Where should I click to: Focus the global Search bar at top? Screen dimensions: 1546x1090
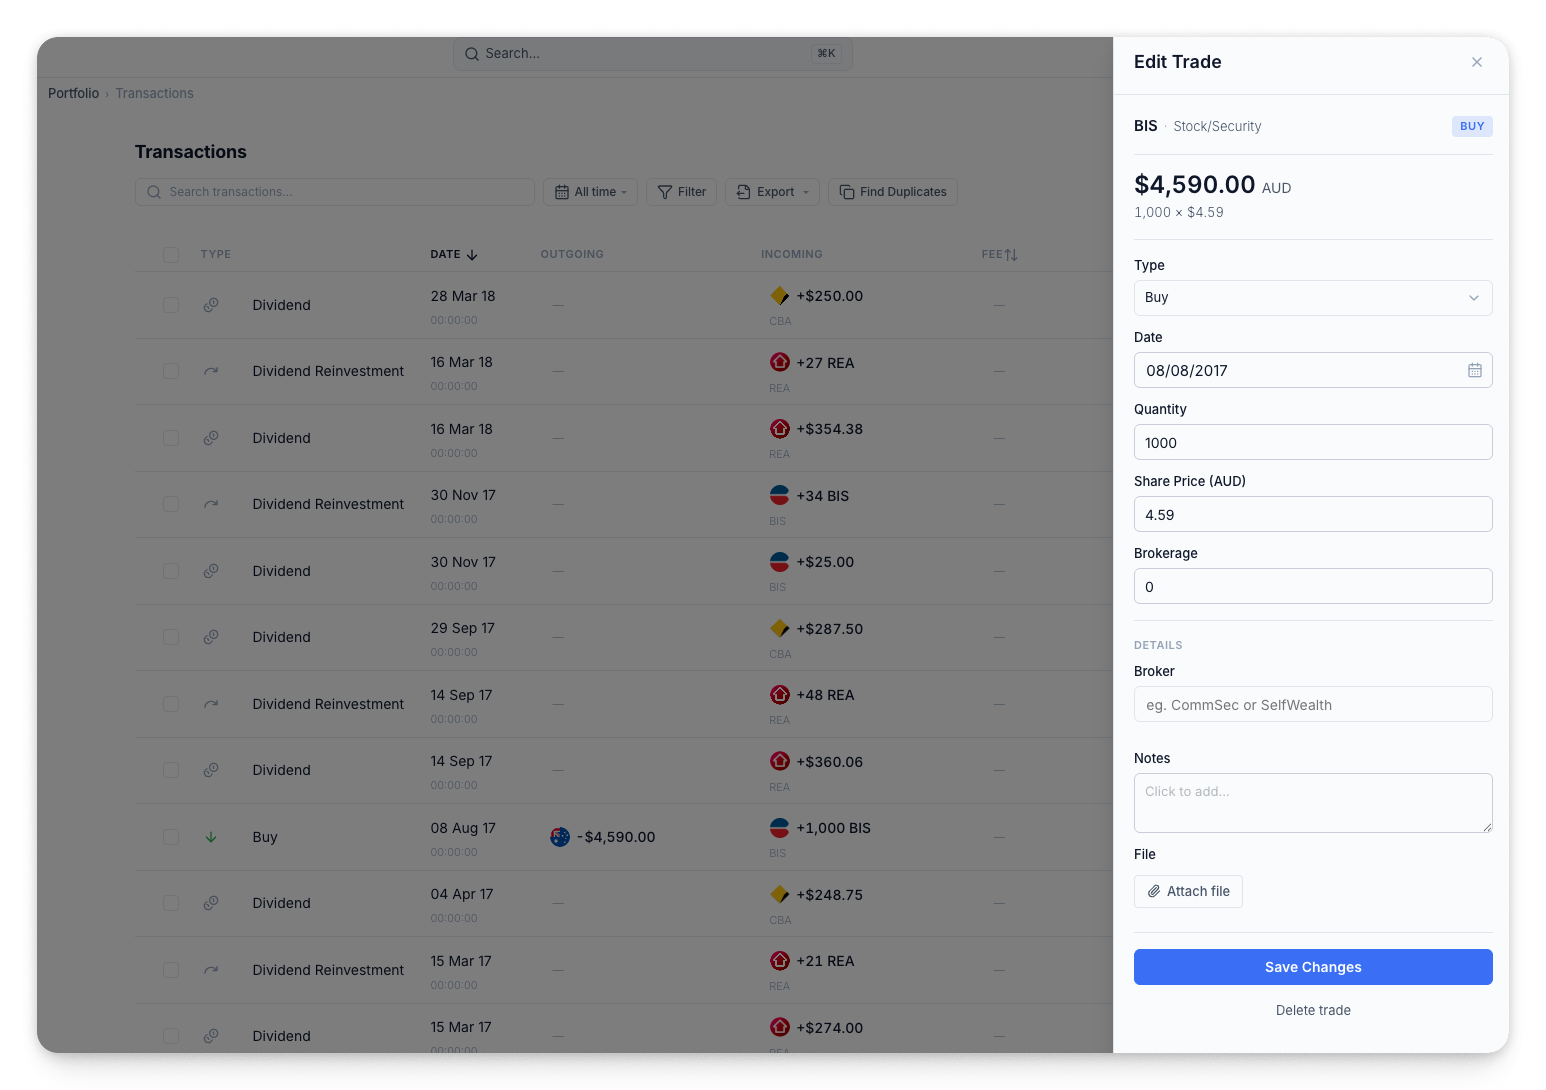click(x=653, y=54)
